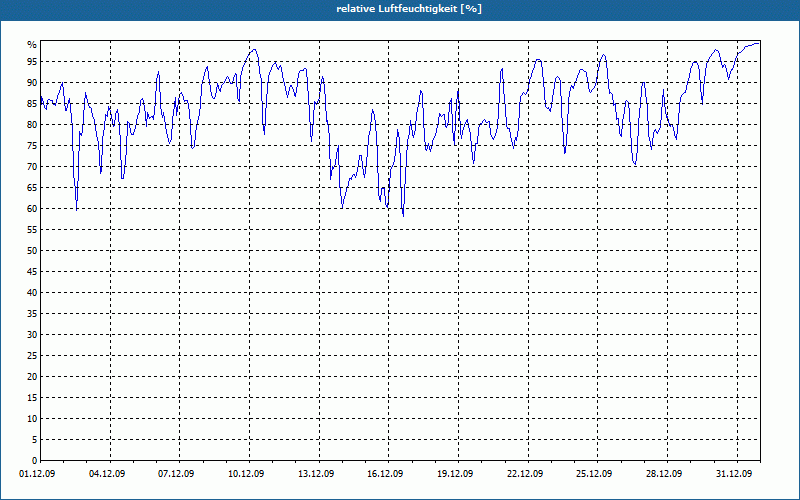Click the x-axis date label 16.12.09
This screenshot has width=800, height=500.
click(385, 474)
